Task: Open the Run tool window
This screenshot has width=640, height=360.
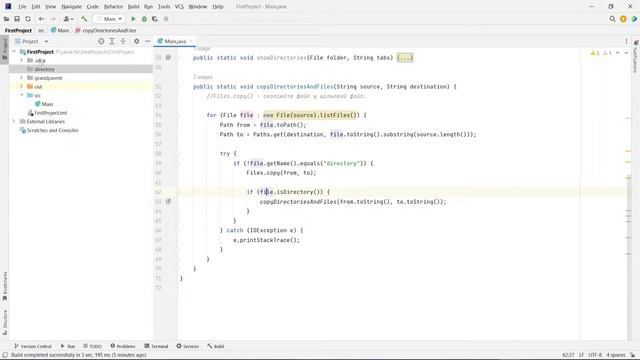Action: 68,346
